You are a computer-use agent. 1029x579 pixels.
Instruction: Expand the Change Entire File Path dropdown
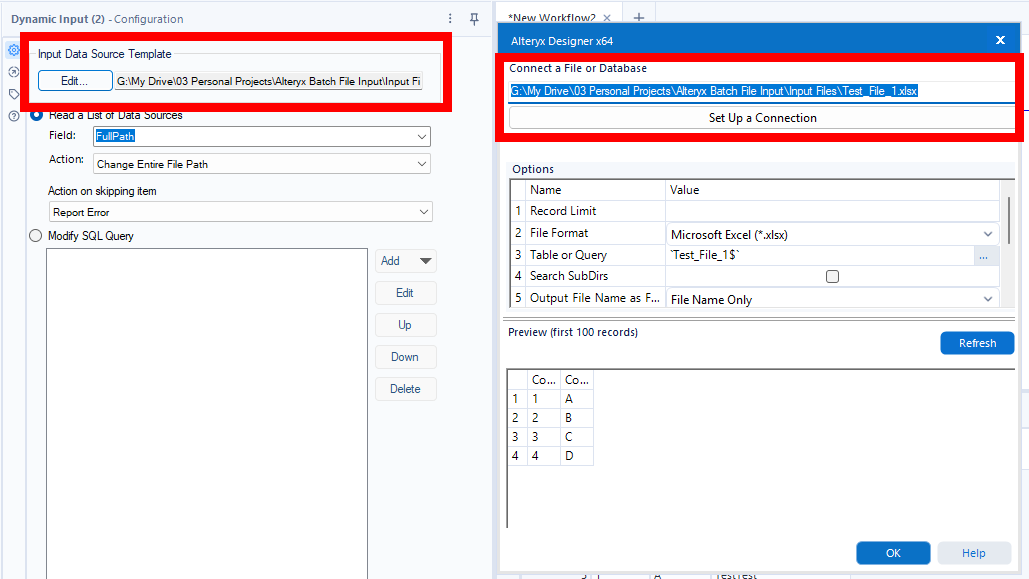click(x=422, y=163)
